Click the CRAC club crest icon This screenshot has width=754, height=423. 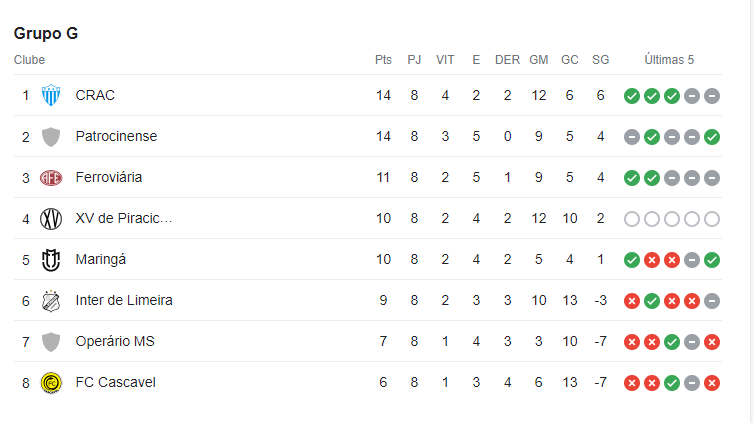coord(51,95)
